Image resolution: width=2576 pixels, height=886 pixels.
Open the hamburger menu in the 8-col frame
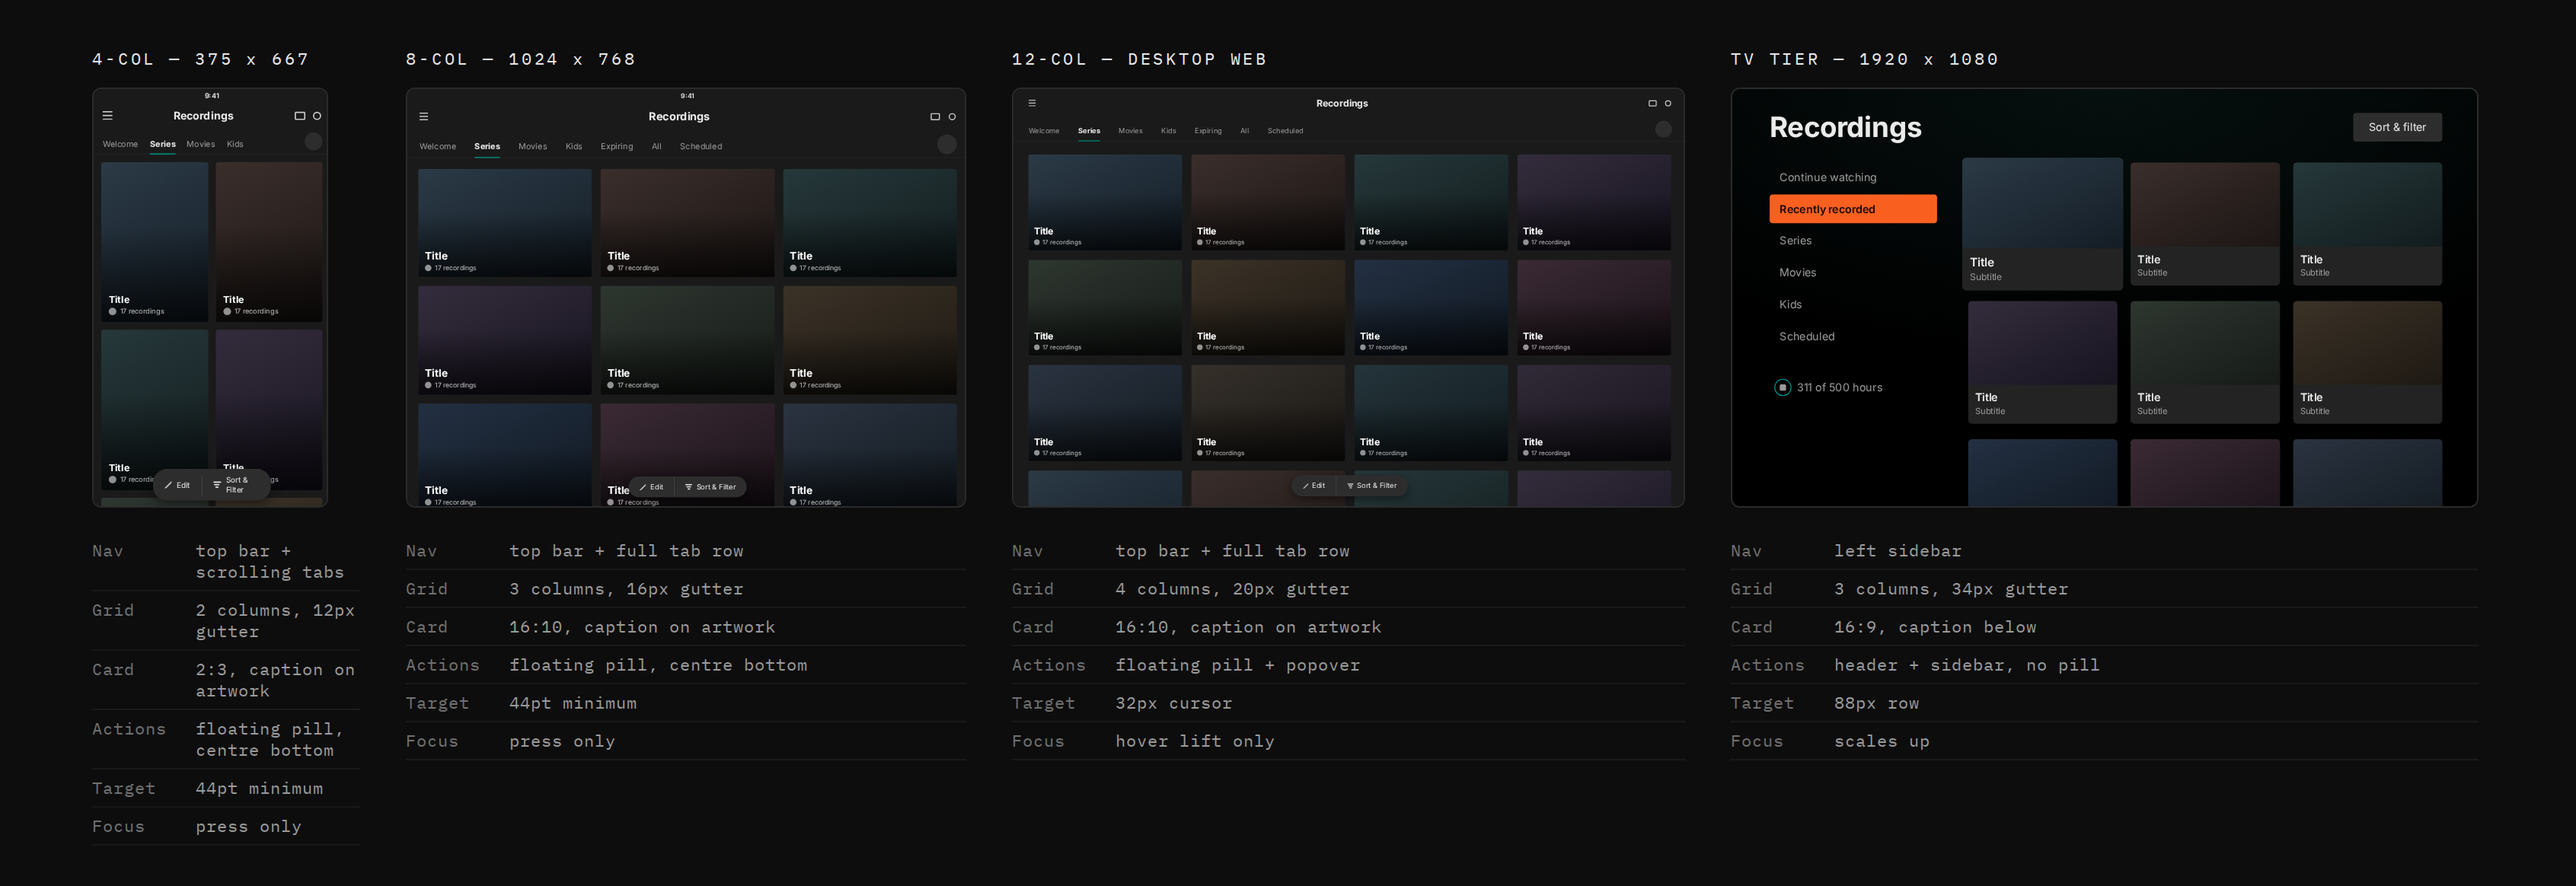point(424,117)
